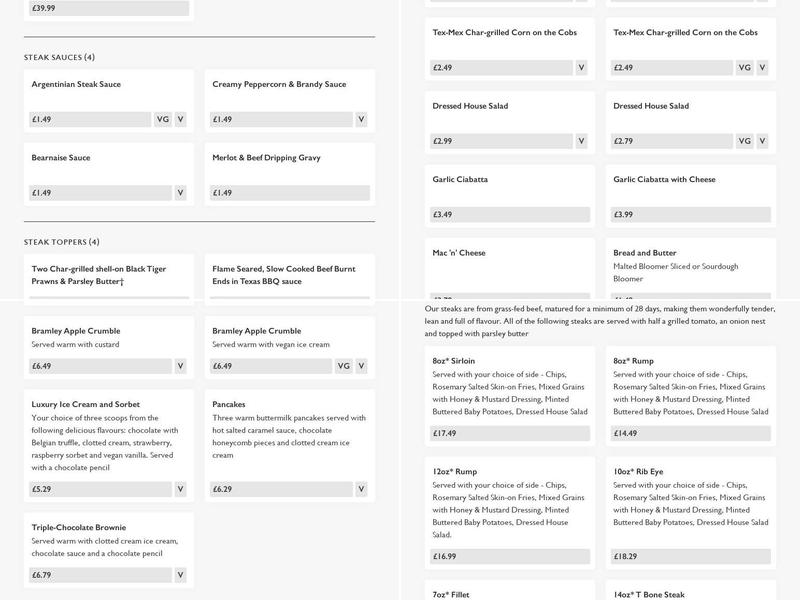Click the V badge on Luxury Ice Cream and Sorbet
The width and height of the screenshot is (800, 600).
pyautogui.click(x=181, y=489)
